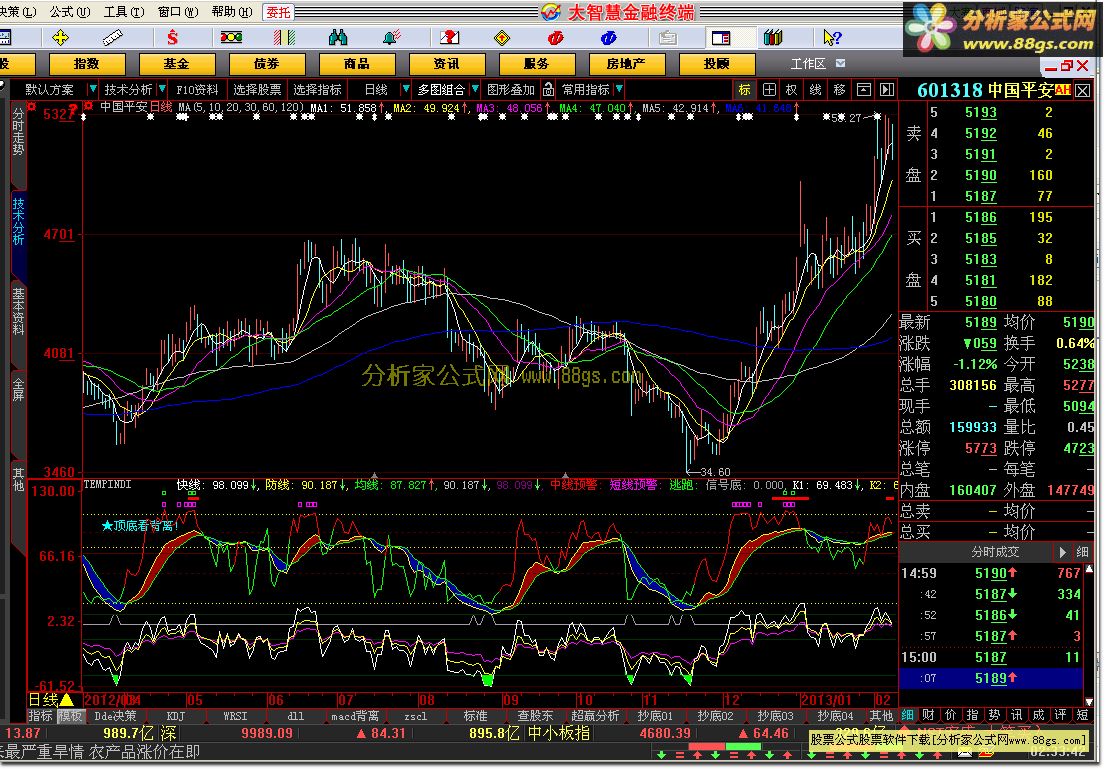Open the traffic-light signal icon
Image resolution: width=1105 pixels, height=769 pixels.
click(x=231, y=37)
